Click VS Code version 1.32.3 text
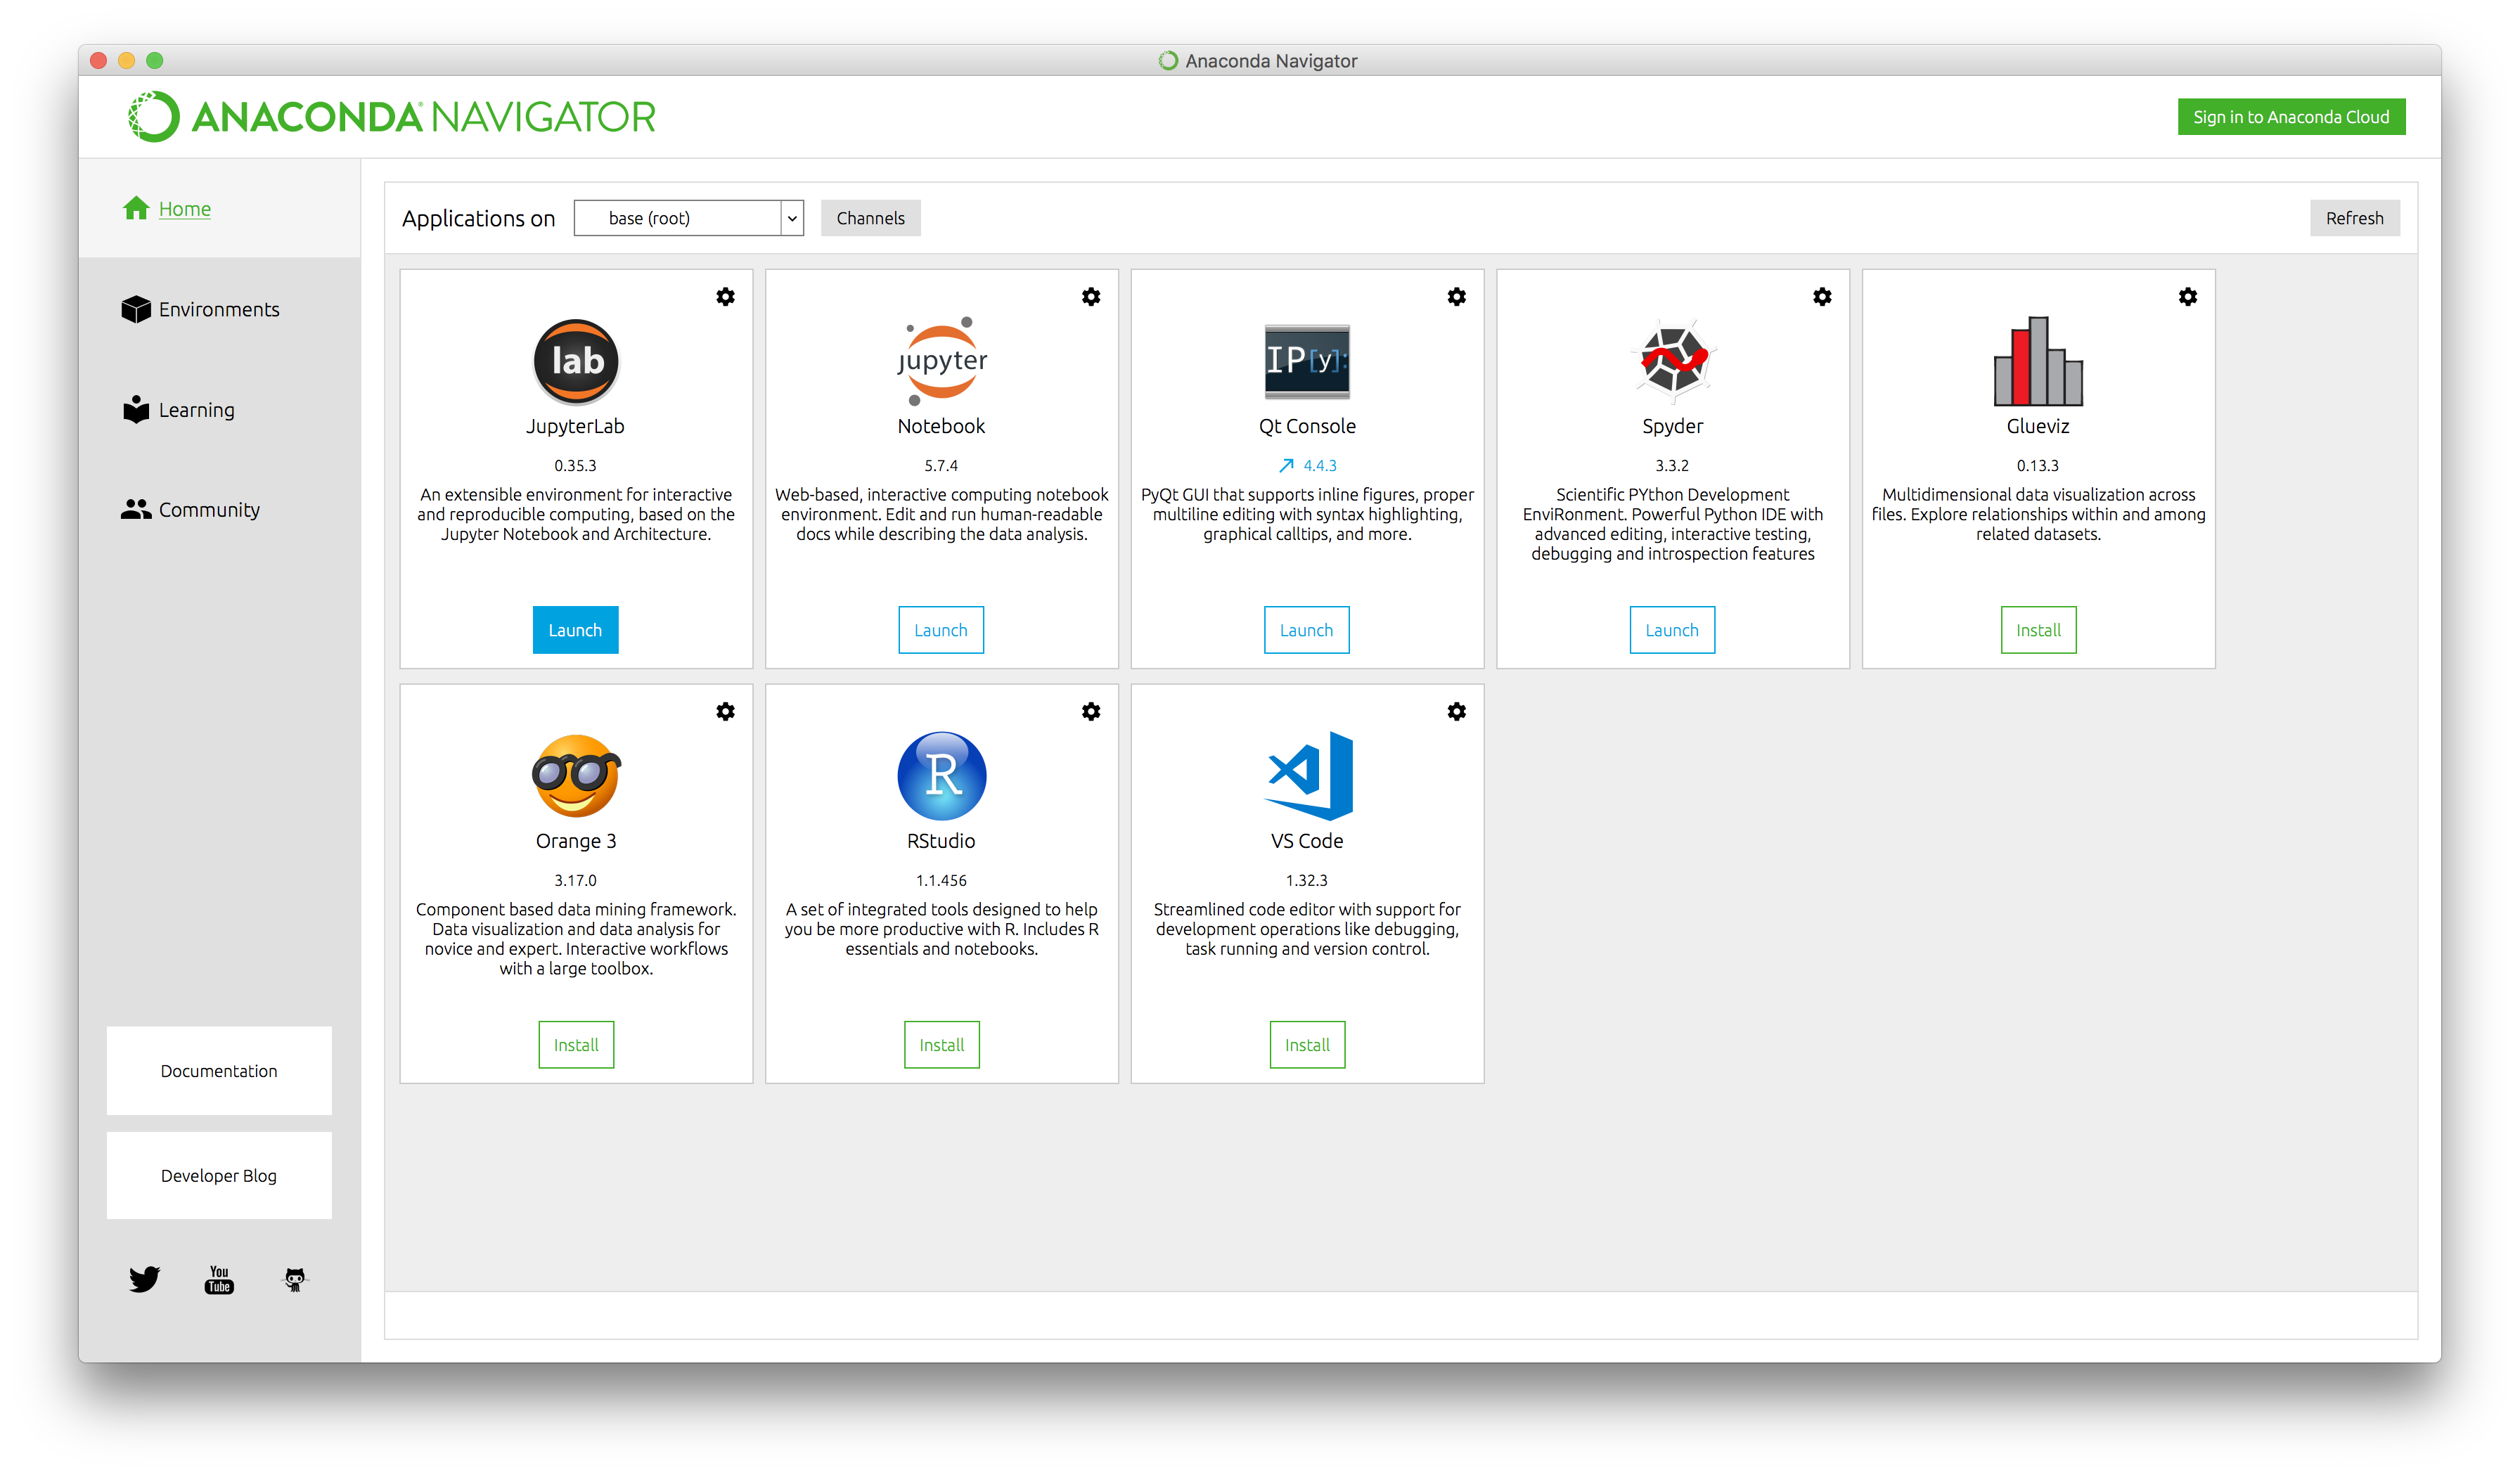The image size is (2520, 1475). pyautogui.click(x=1307, y=881)
